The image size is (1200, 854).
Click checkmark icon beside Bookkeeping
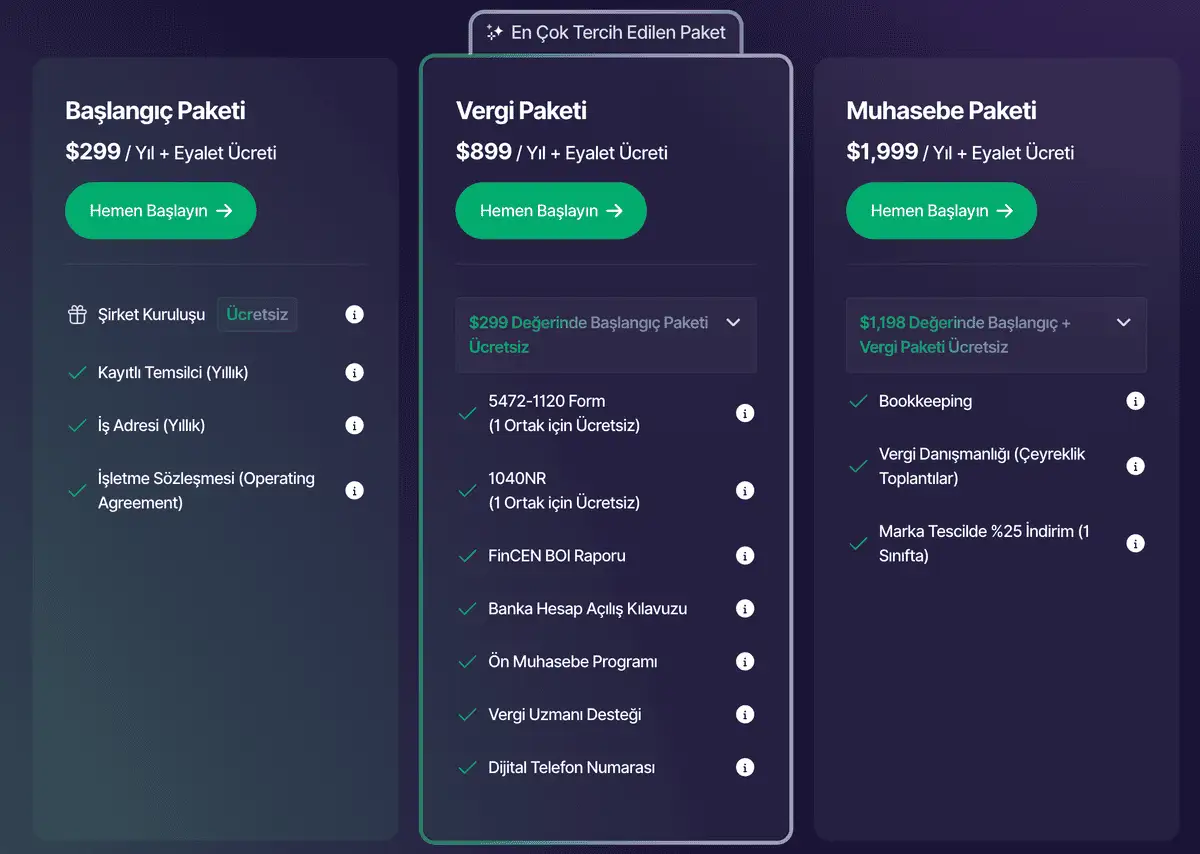(x=857, y=401)
